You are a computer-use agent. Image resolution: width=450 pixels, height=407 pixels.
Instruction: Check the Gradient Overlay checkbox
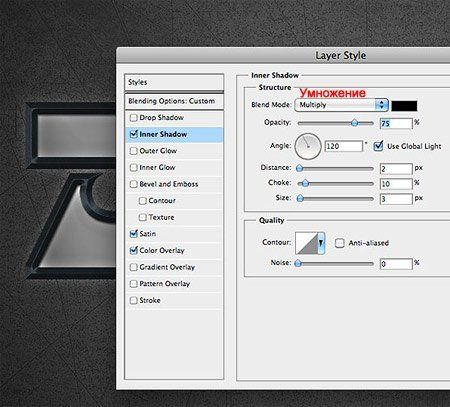point(133,267)
